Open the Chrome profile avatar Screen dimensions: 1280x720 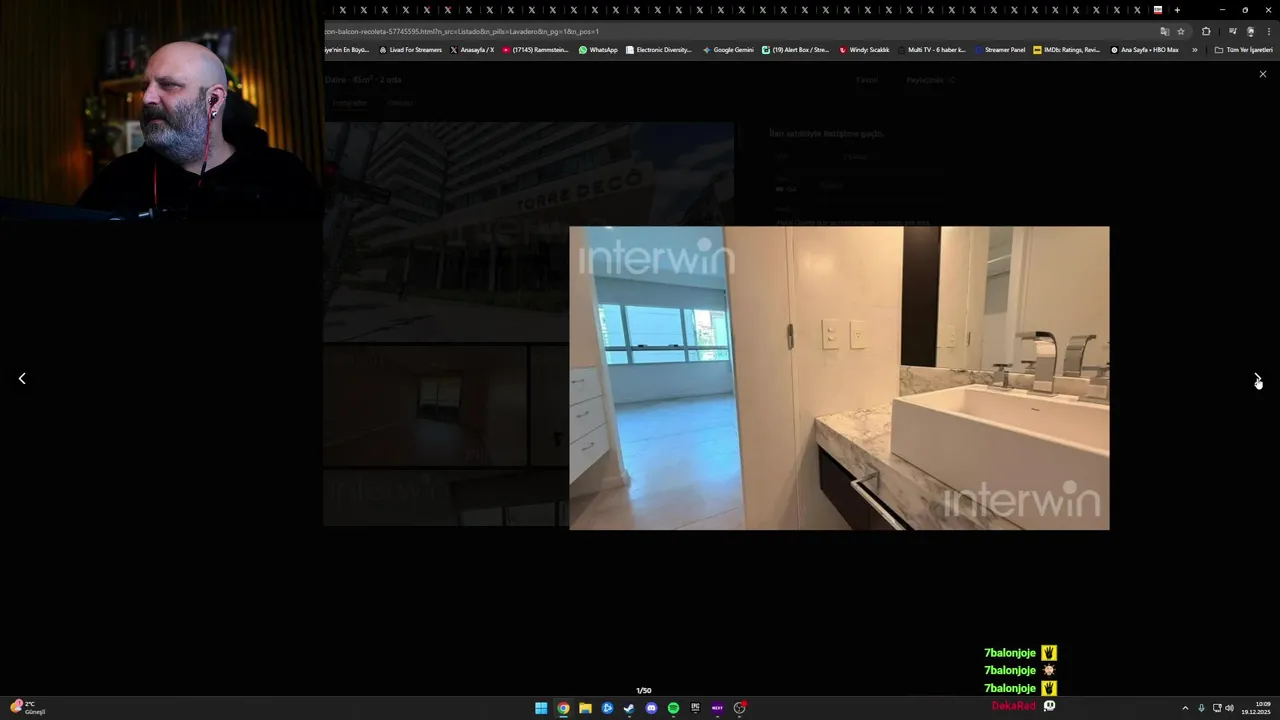pos(1250,31)
